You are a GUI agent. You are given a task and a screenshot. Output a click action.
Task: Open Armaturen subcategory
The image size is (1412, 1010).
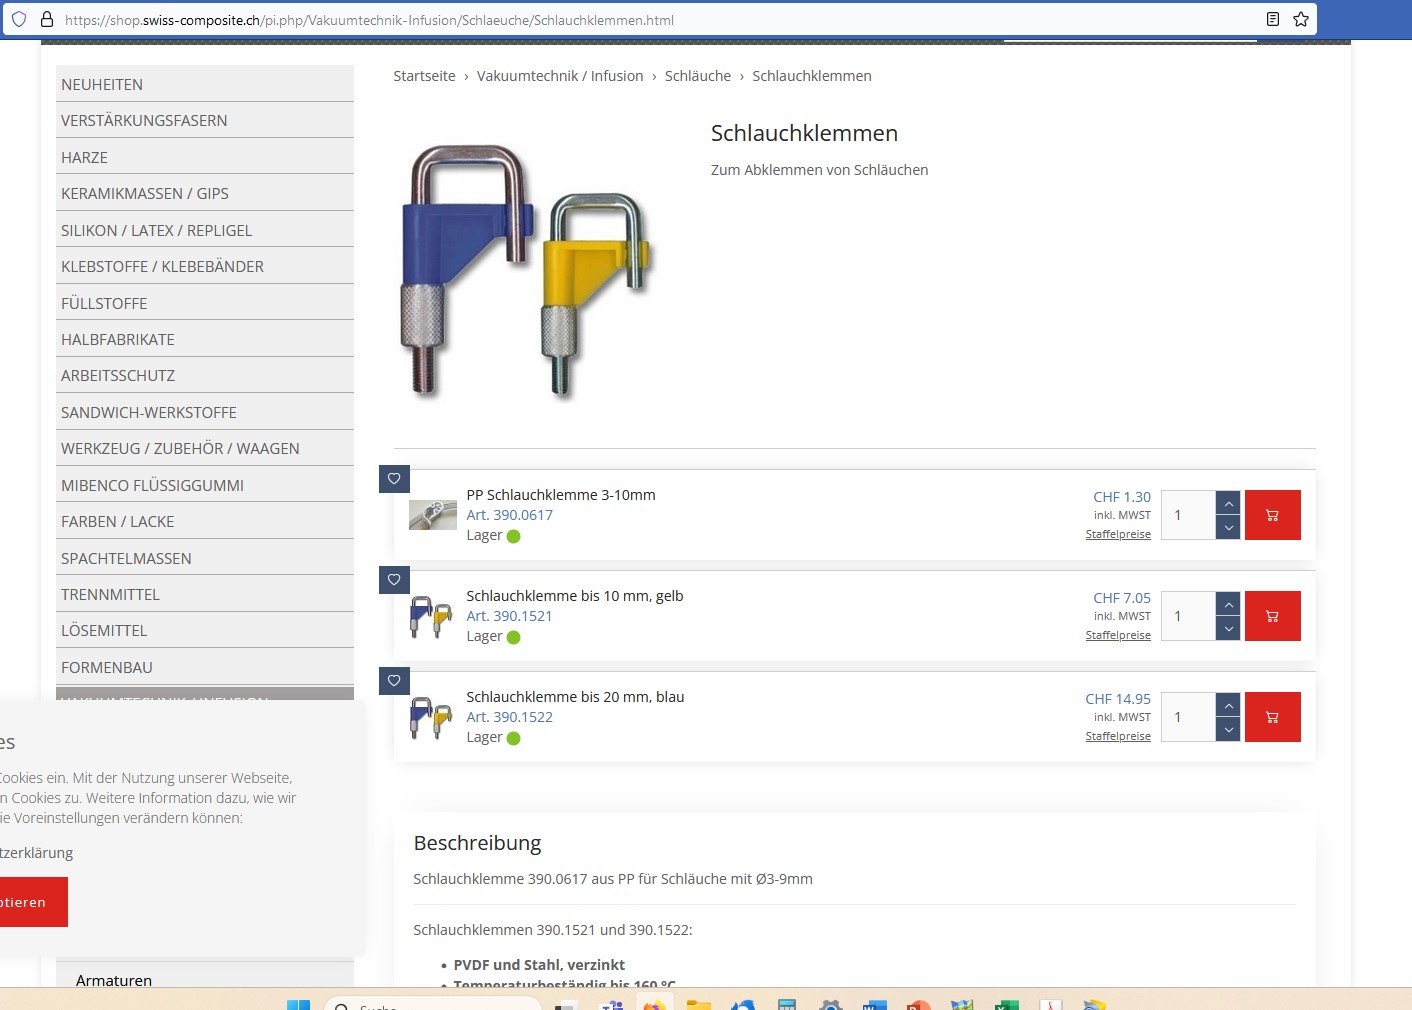point(205,980)
